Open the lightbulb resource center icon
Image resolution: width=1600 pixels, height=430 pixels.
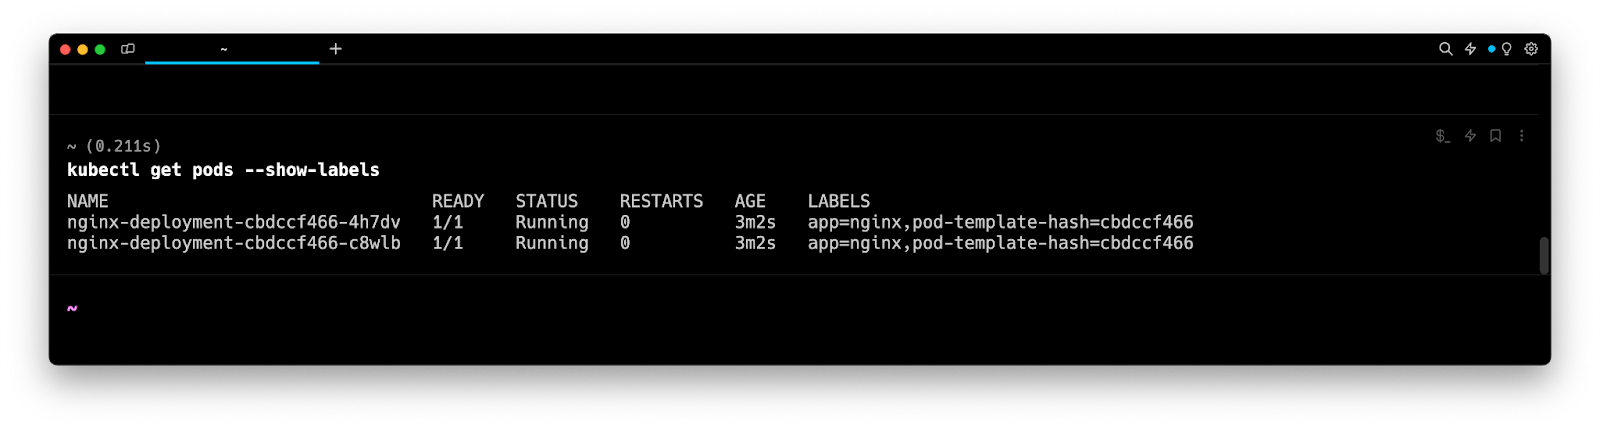point(1506,49)
